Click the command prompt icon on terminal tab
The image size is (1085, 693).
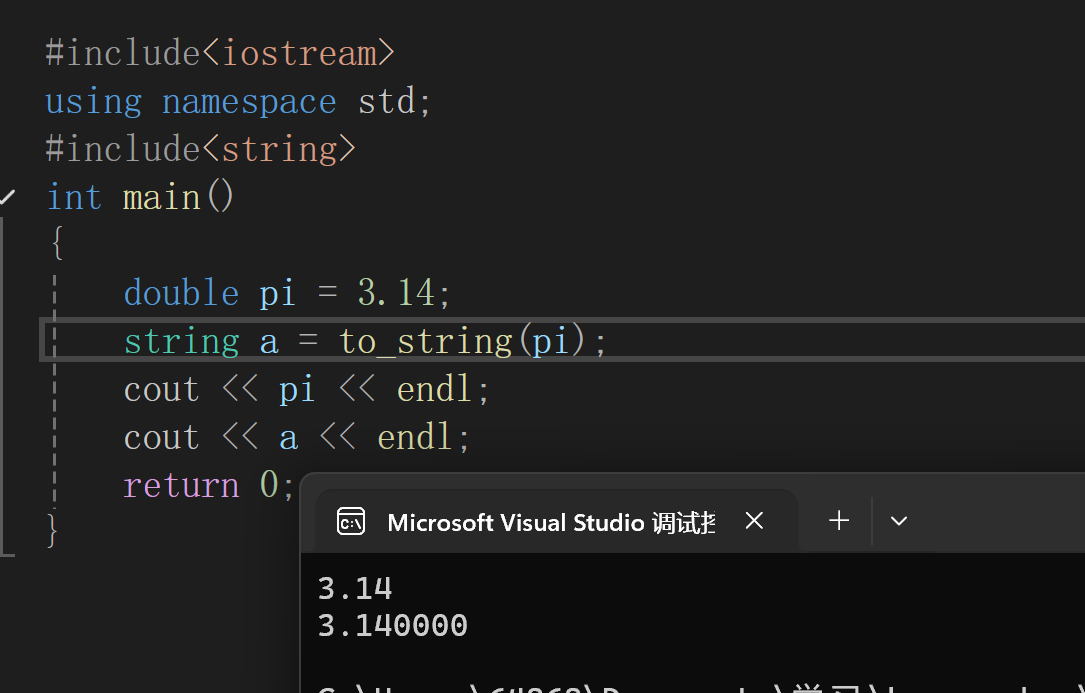[350, 521]
